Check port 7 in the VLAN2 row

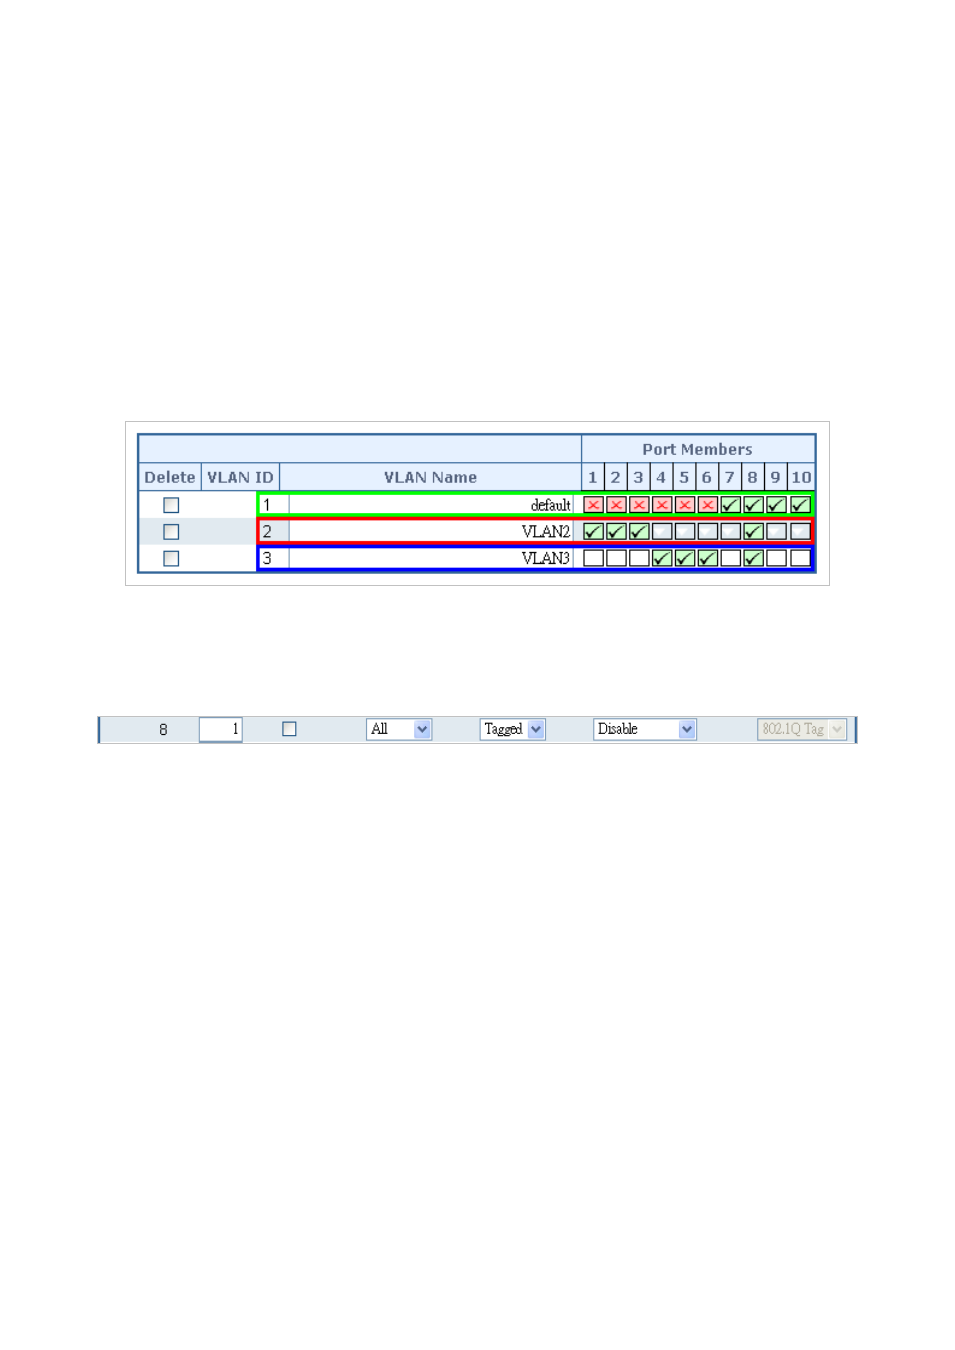(x=731, y=532)
